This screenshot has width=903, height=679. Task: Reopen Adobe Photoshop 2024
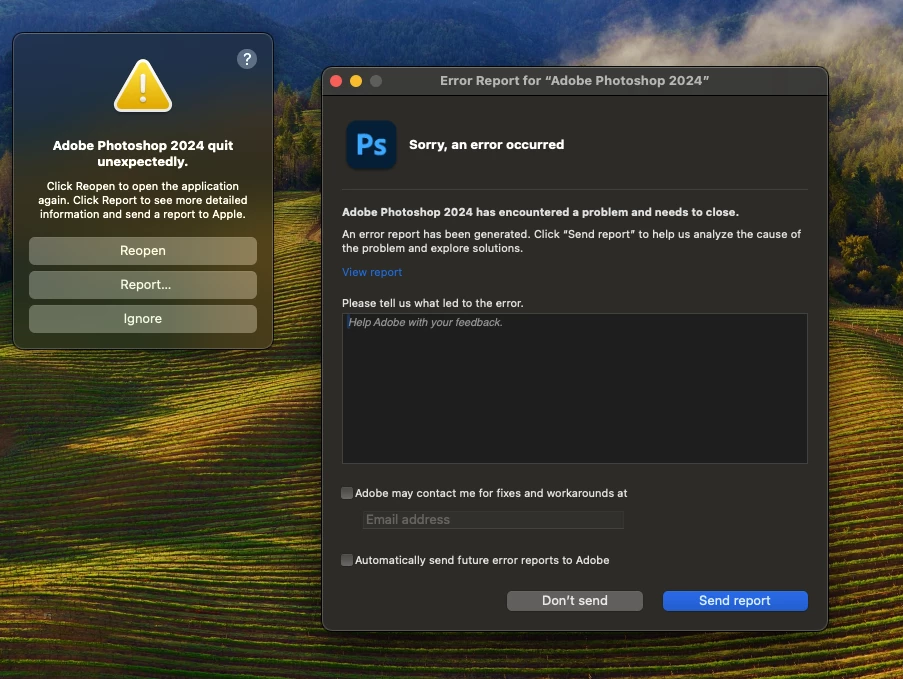coord(143,251)
